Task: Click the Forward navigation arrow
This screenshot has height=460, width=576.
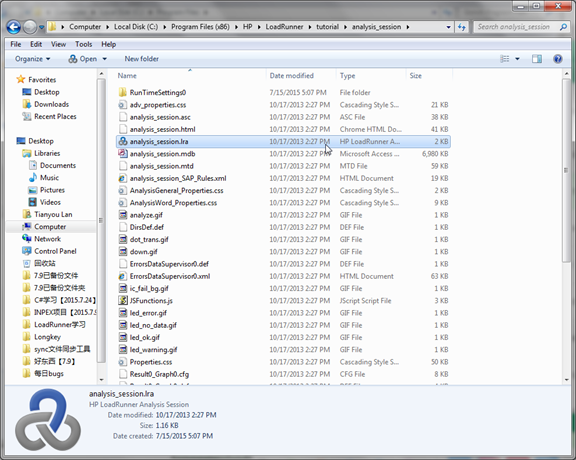Action: [30, 27]
